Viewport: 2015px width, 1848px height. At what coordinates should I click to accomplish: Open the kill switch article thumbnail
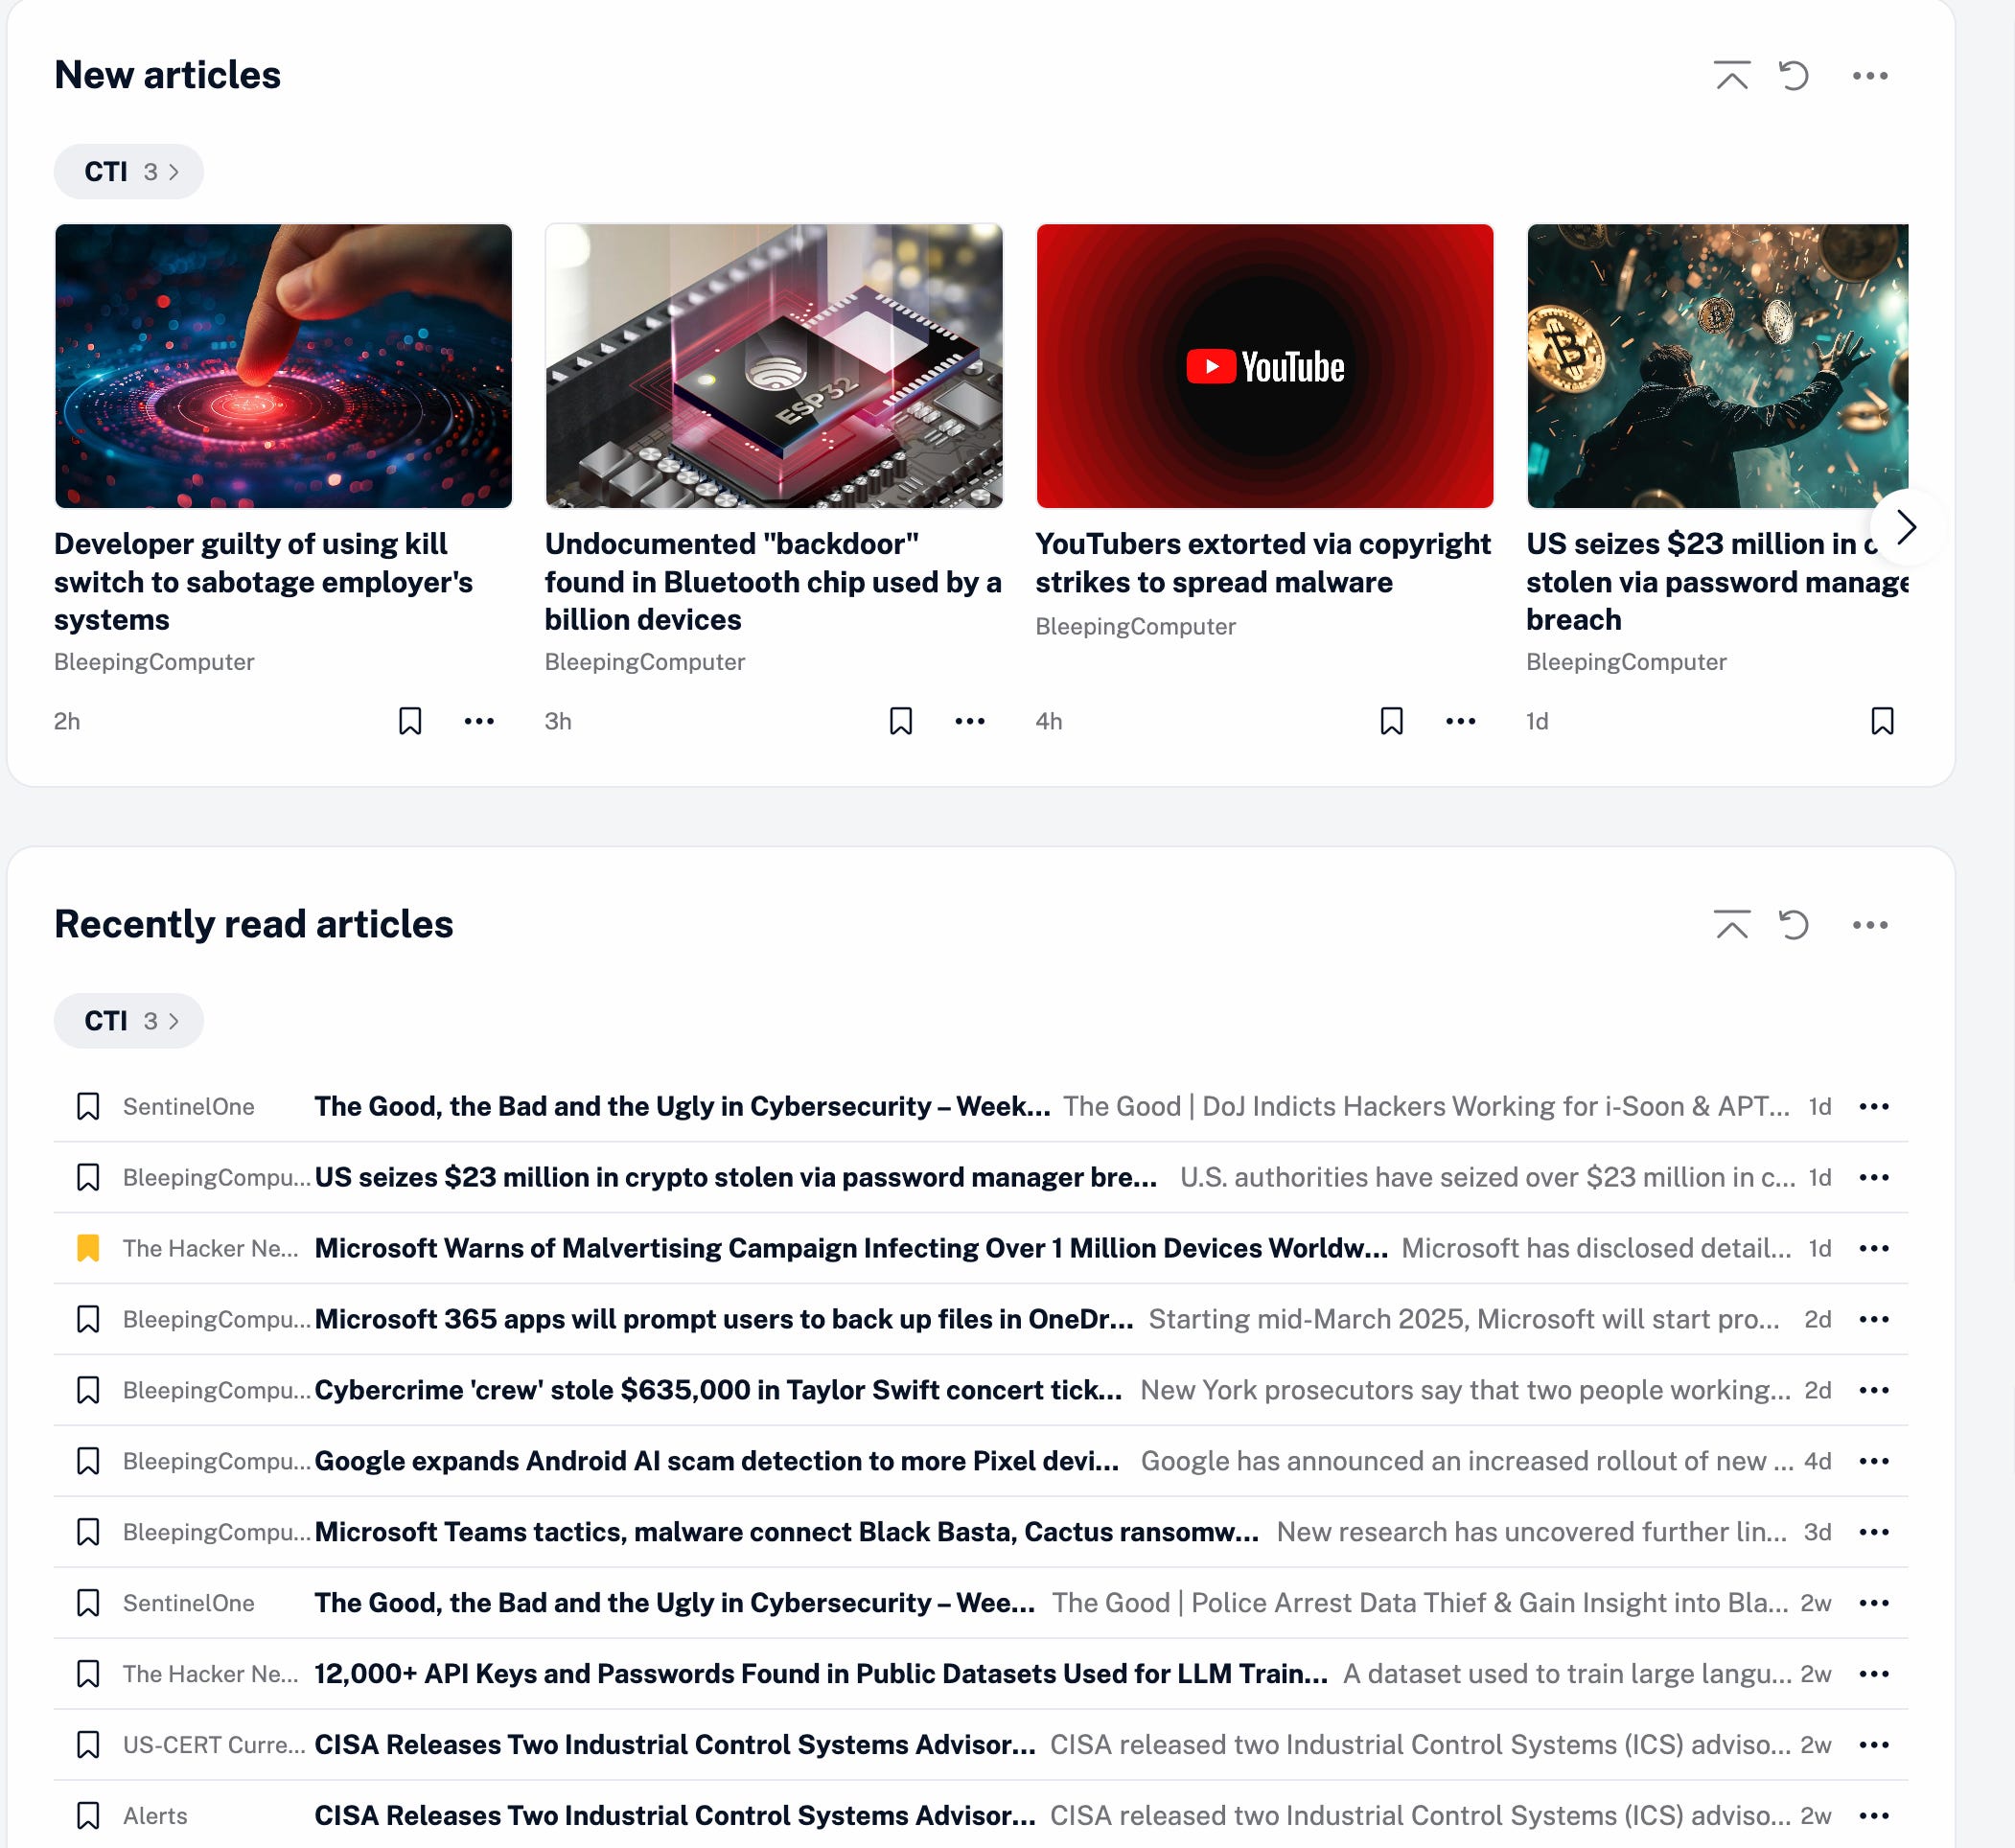283,366
